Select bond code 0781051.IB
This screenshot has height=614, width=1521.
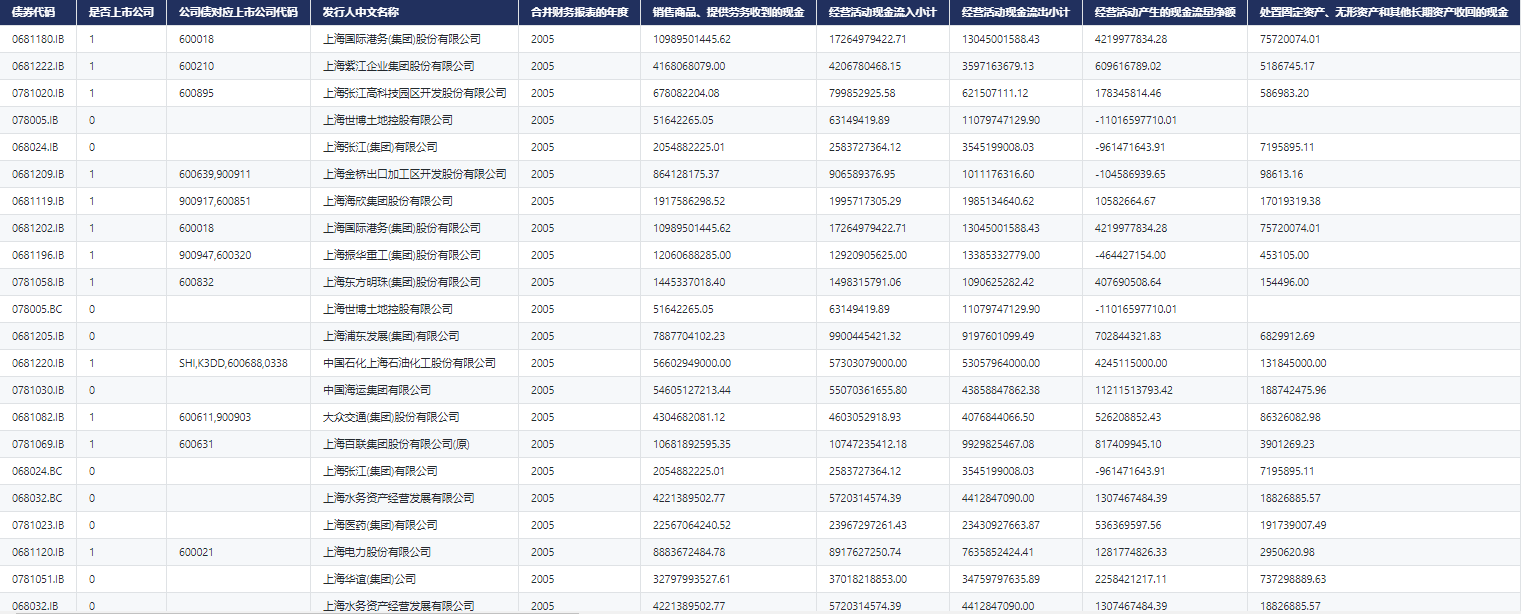pos(38,579)
